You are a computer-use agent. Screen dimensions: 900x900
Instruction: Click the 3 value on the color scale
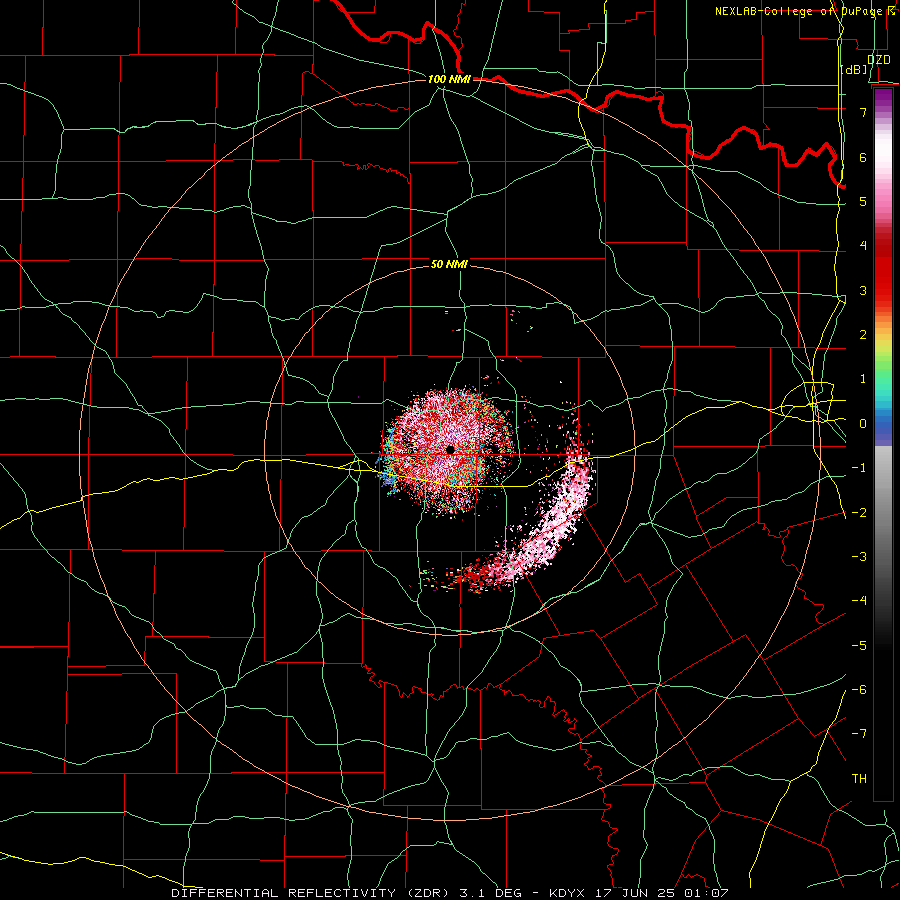pos(863,290)
